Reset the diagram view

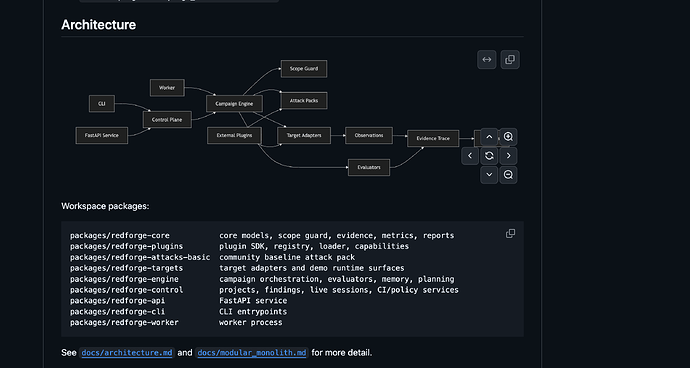489,156
